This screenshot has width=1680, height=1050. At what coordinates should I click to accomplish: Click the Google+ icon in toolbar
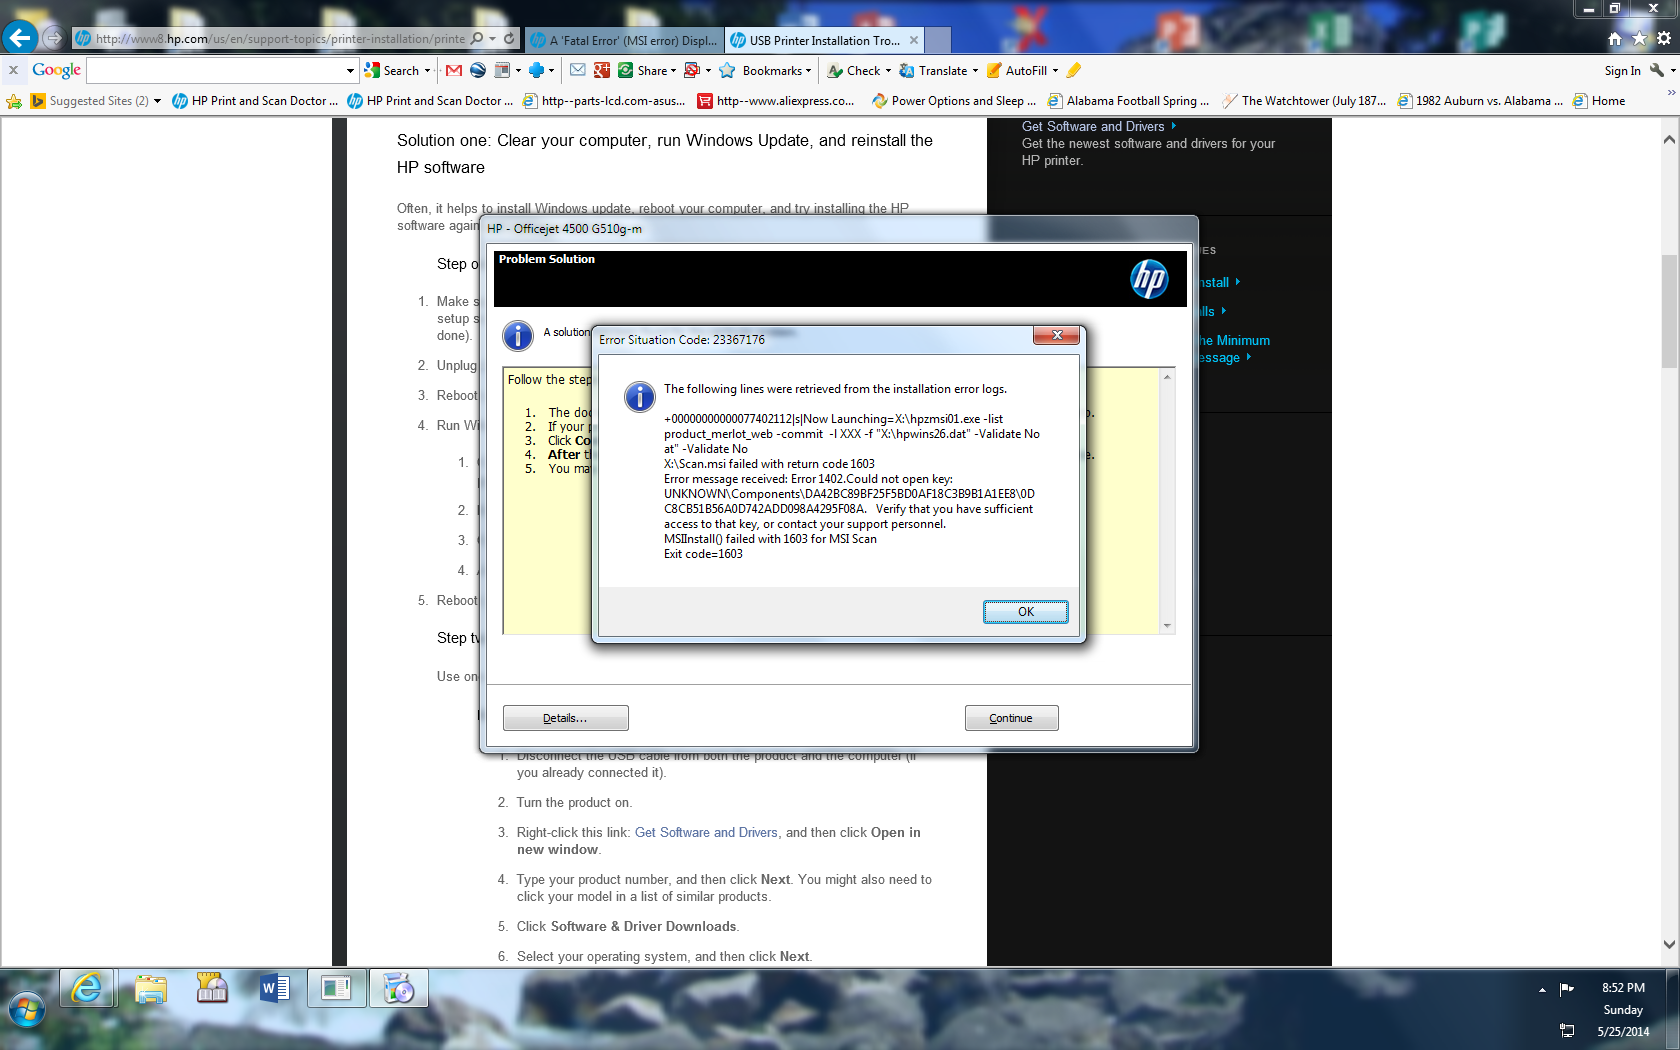601,70
